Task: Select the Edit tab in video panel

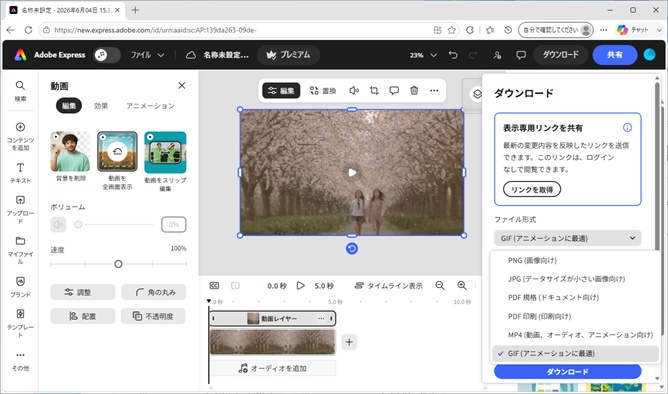Action: click(69, 106)
